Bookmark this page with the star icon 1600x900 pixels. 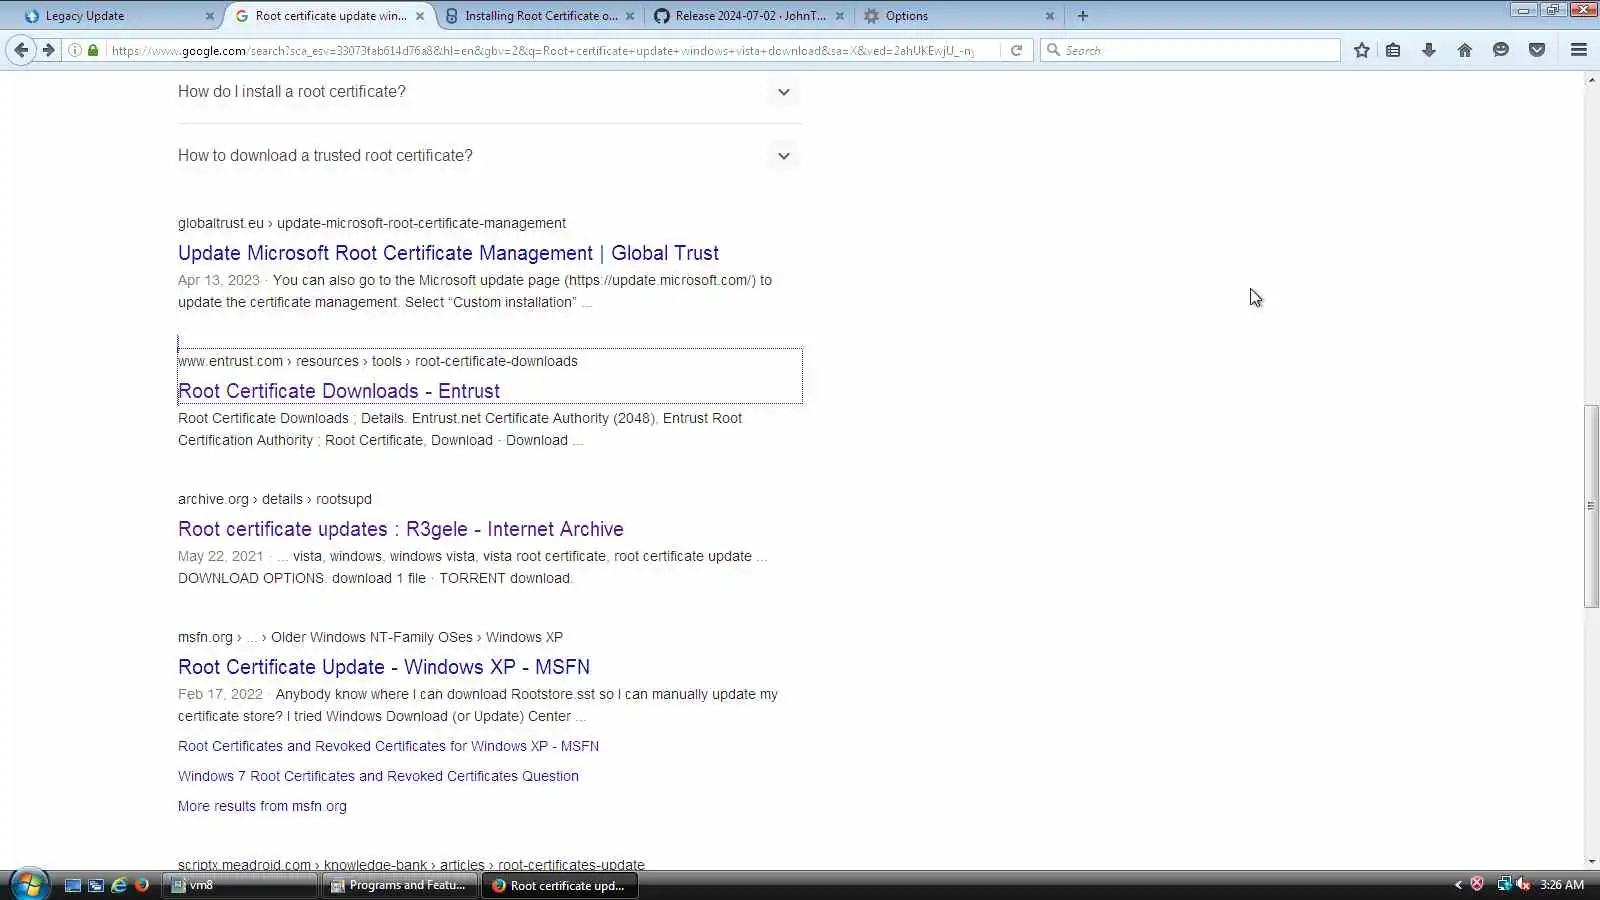1362,50
